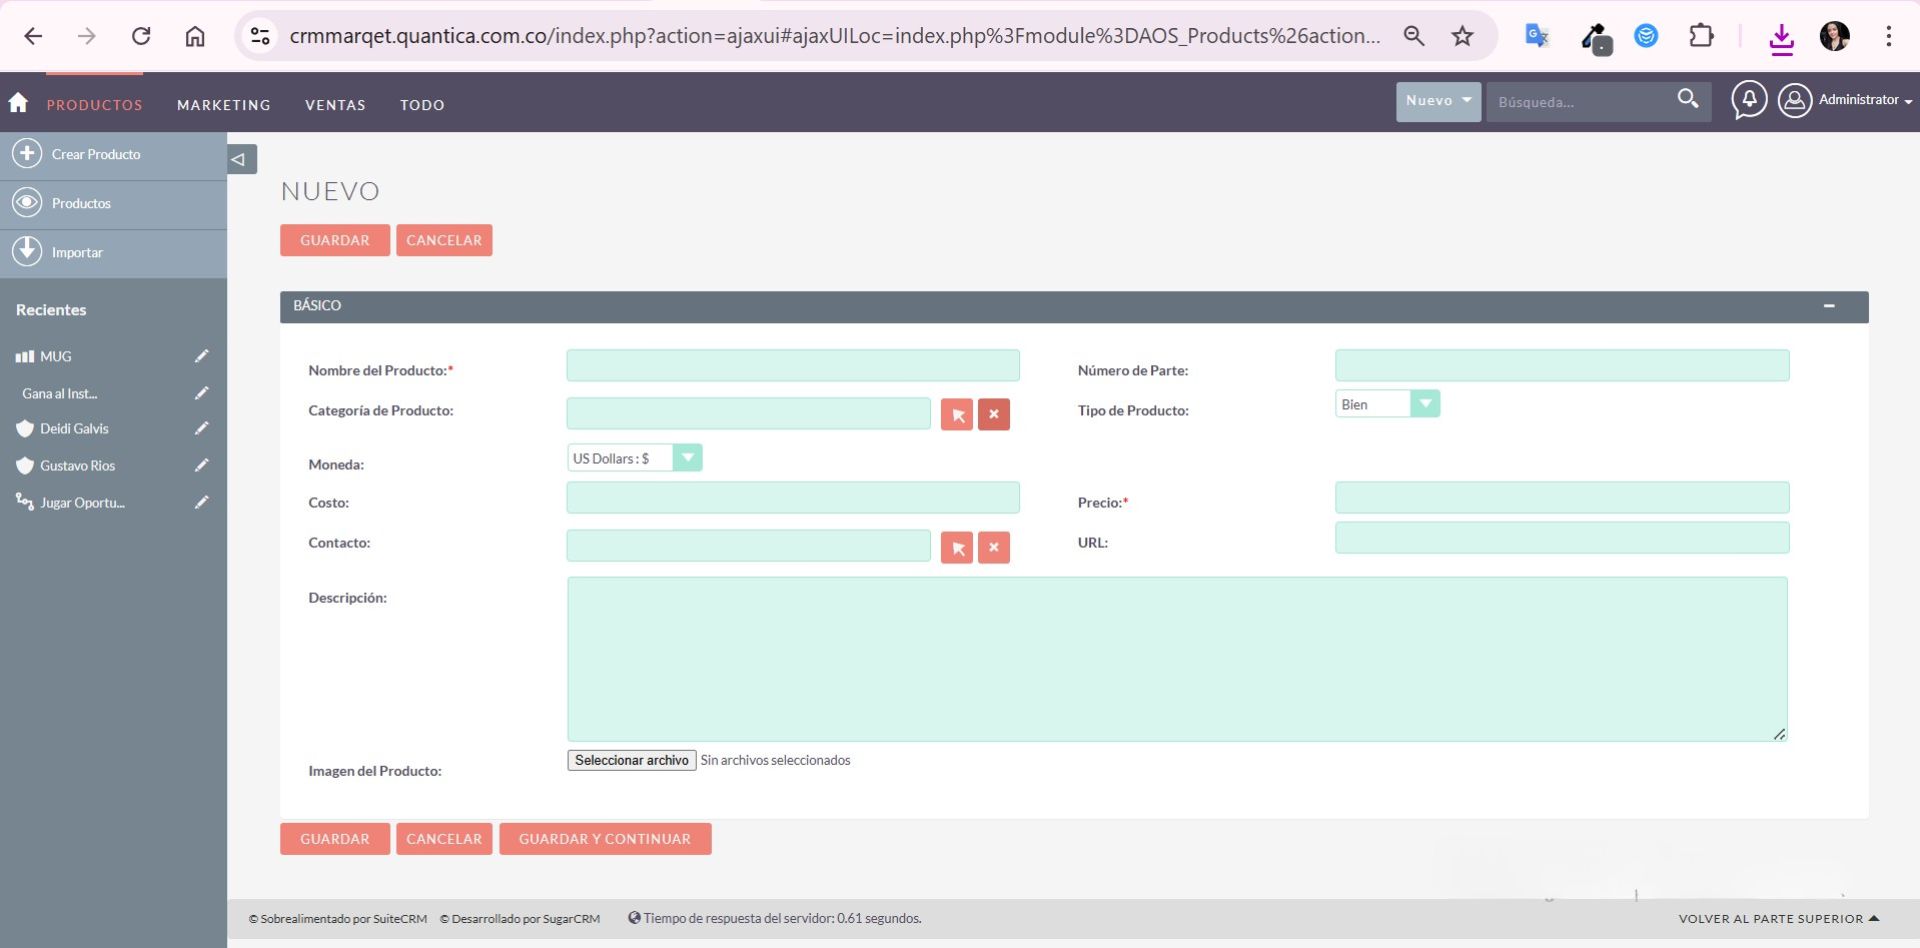Open the notifications bell icon
The image size is (1920, 948).
pyautogui.click(x=1749, y=100)
